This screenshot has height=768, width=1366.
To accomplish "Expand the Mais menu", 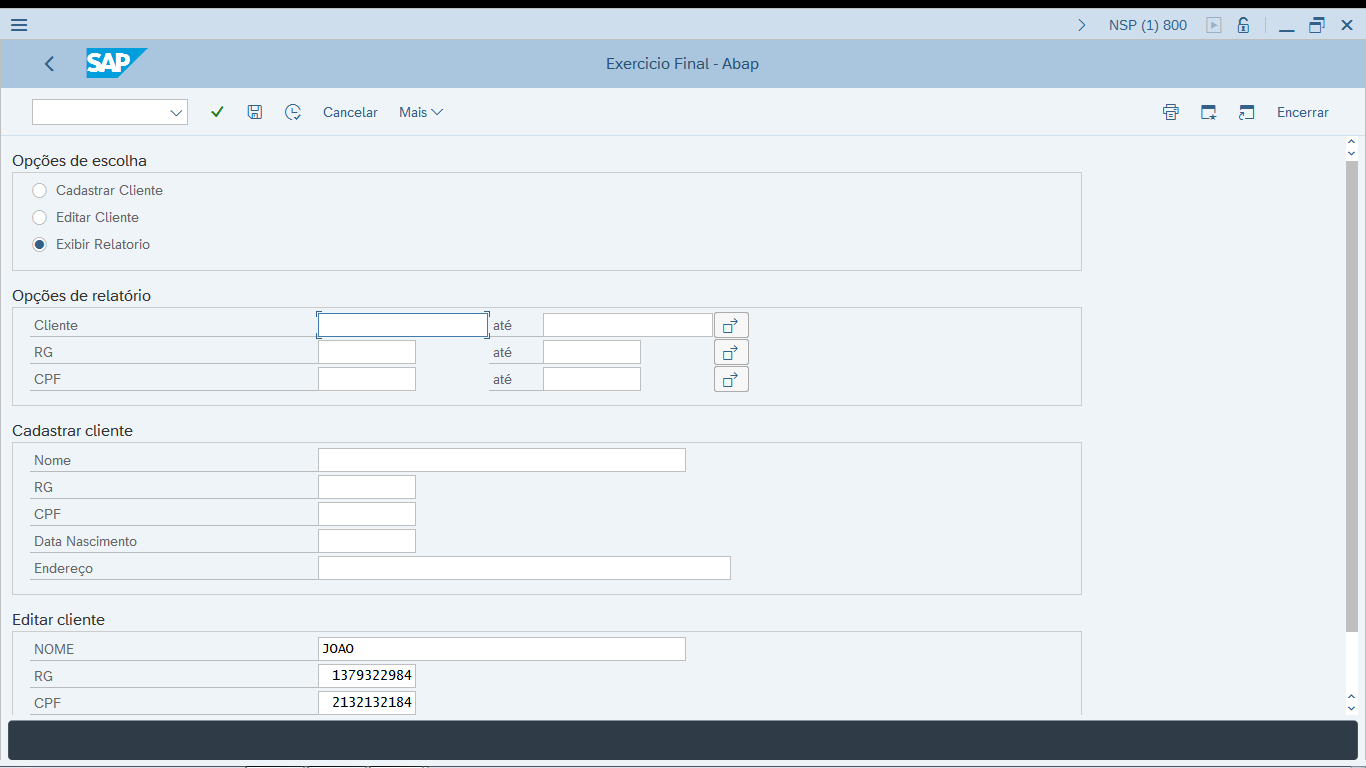I will click(421, 112).
